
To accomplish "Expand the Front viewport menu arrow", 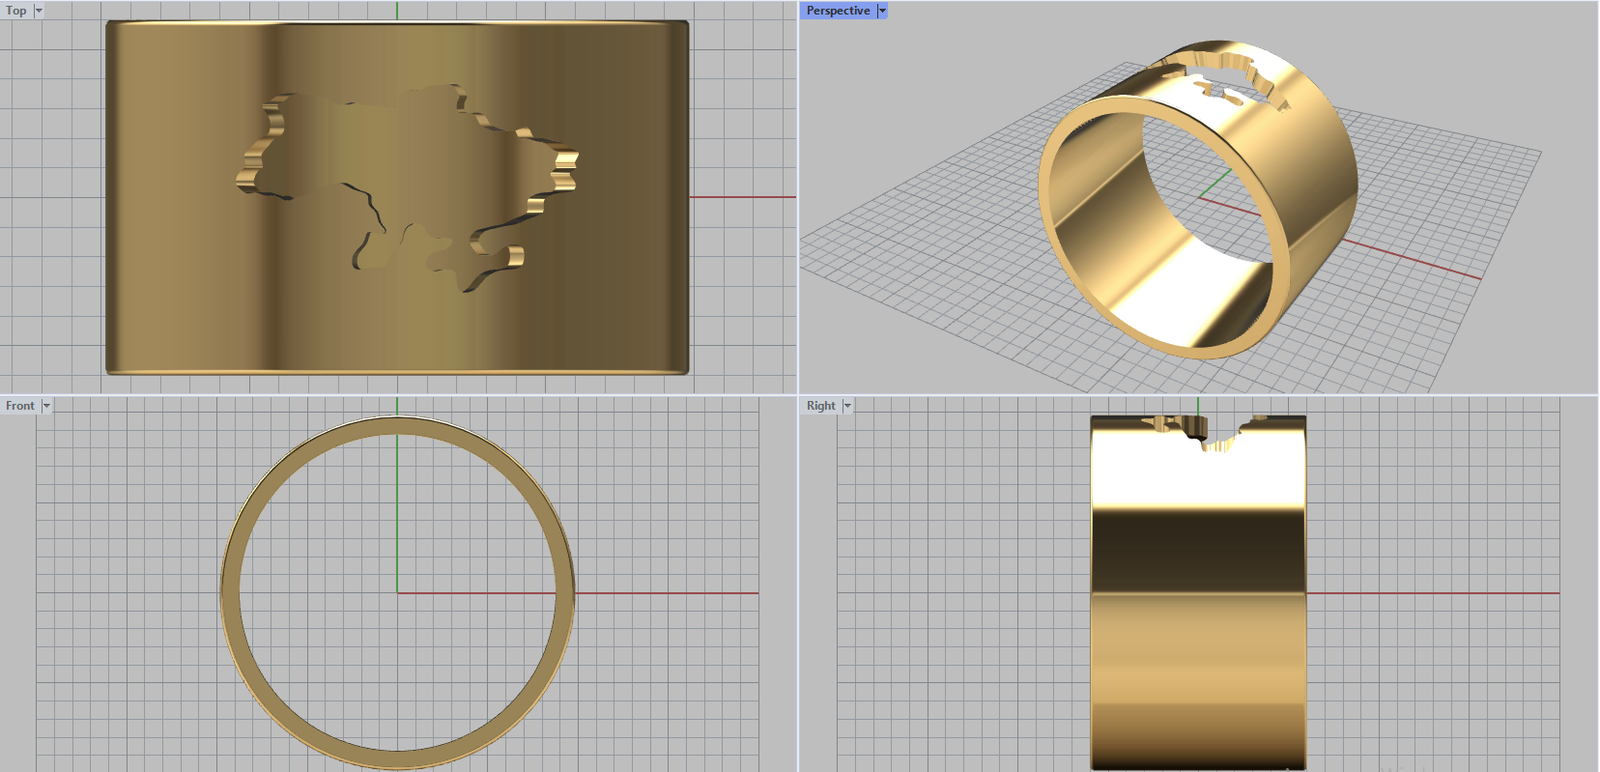I will [x=46, y=406].
